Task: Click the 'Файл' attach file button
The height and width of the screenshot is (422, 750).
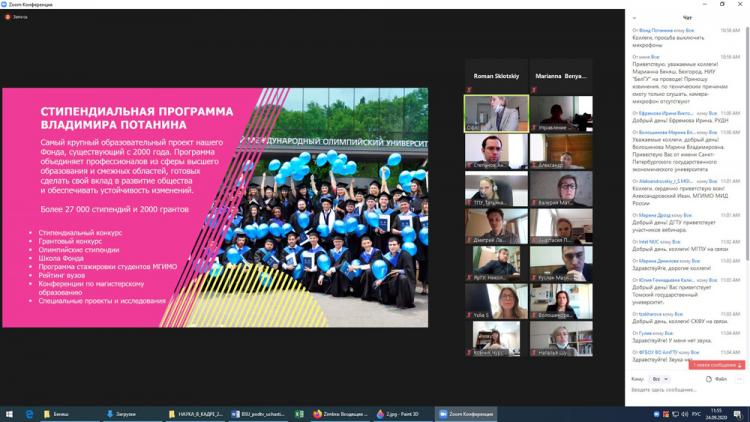Action: (x=718, y=379)
